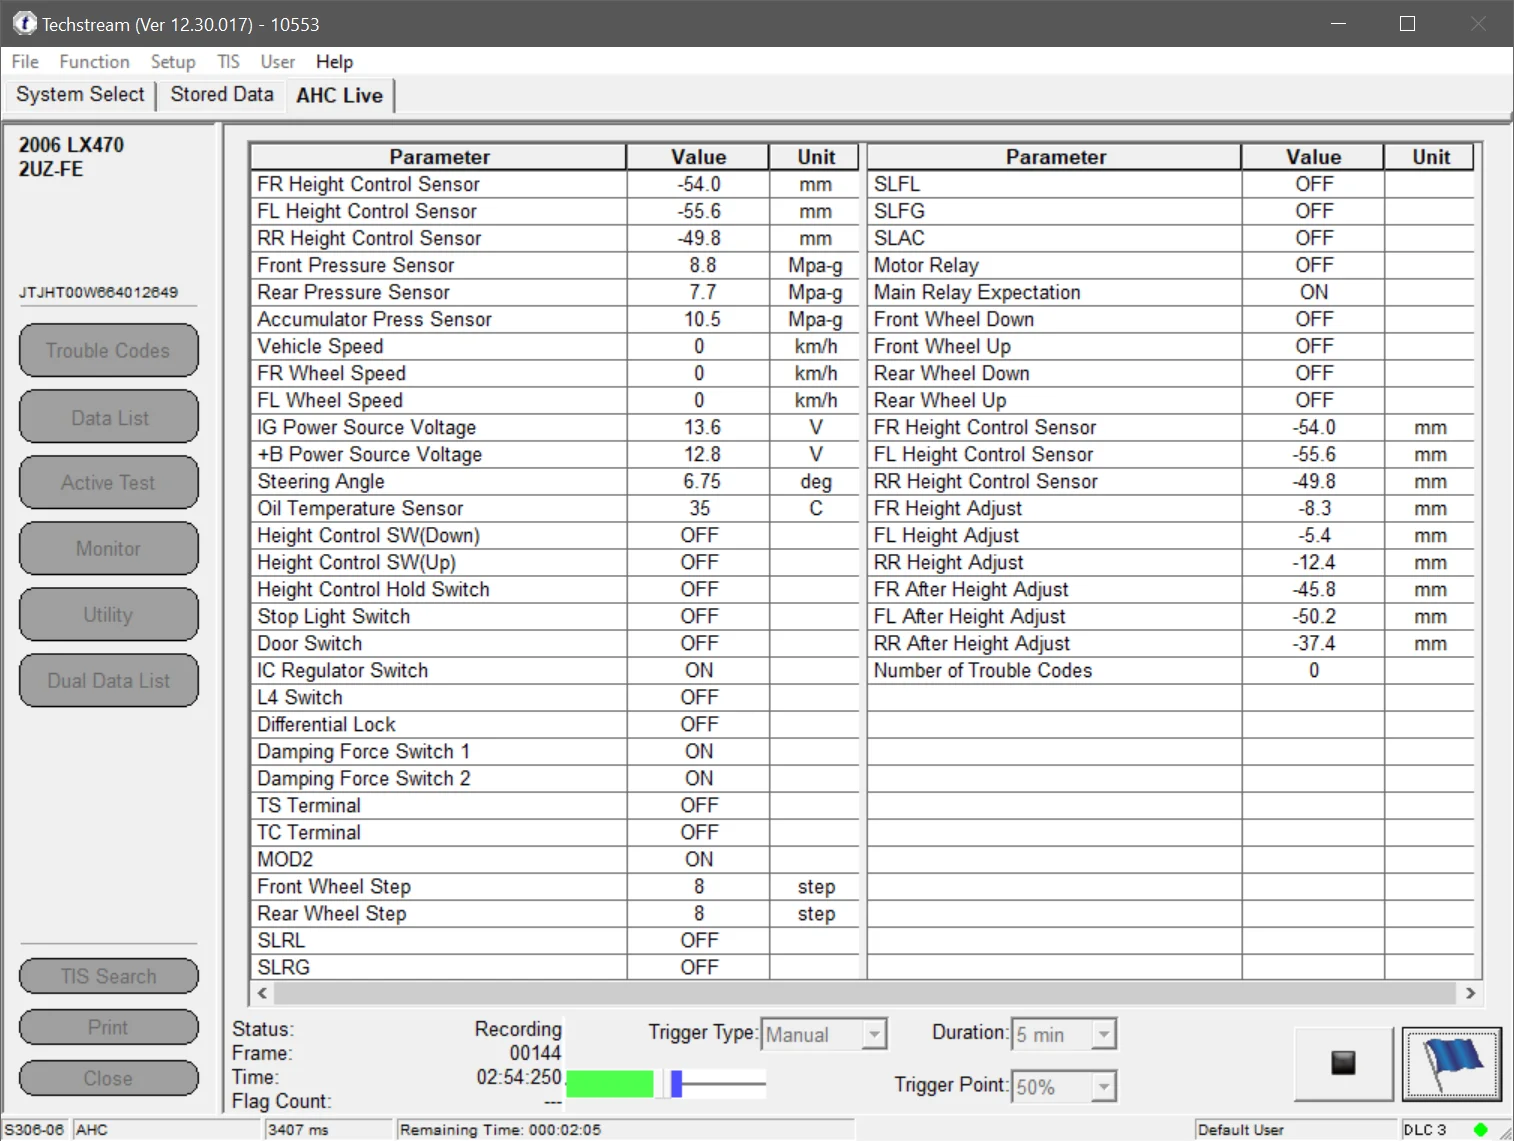This screenshot has height=1141, width=1514.
Task: Open the Active Test button
Action: click(x=108, y=483)
